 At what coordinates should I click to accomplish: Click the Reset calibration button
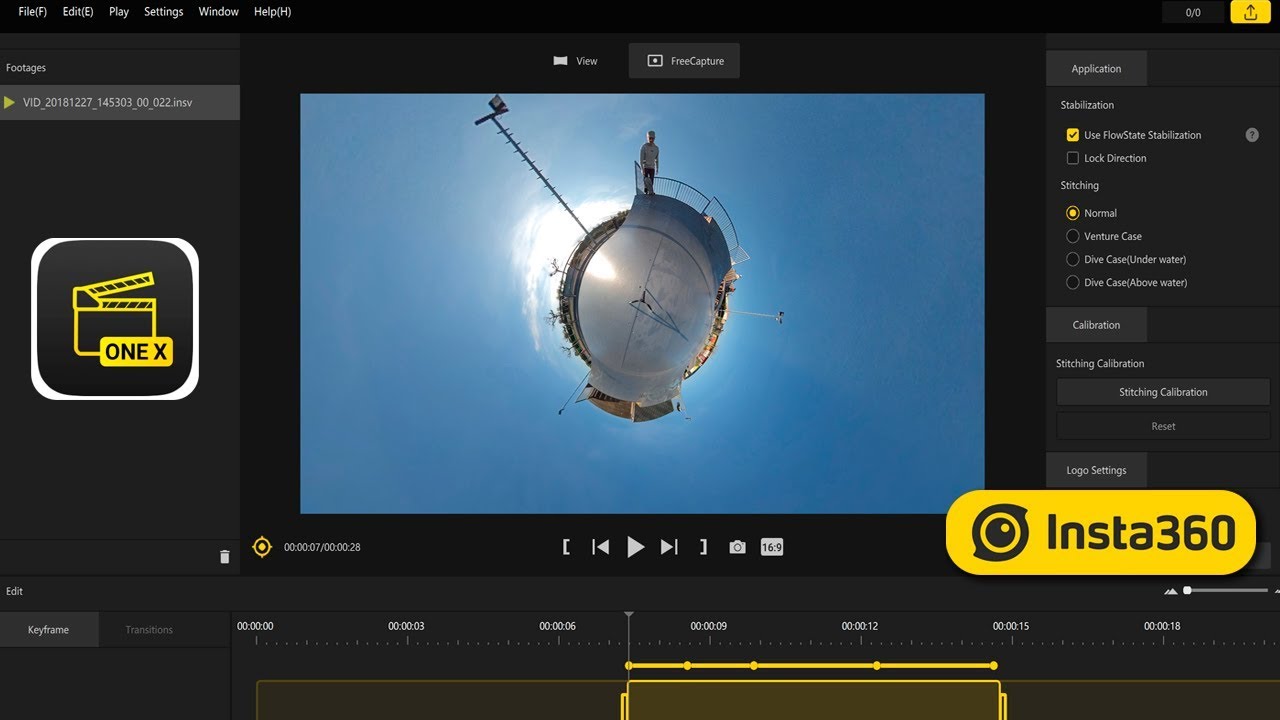point(1163,426)
